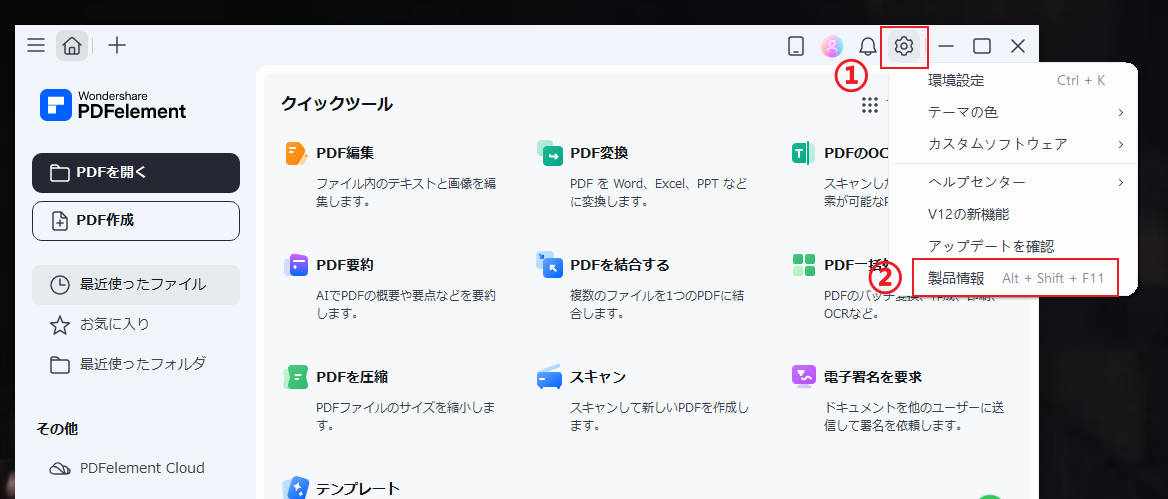Screen dimensions: 1168x499
Task: Go to the Home tab icon
Action: (72, 46)
